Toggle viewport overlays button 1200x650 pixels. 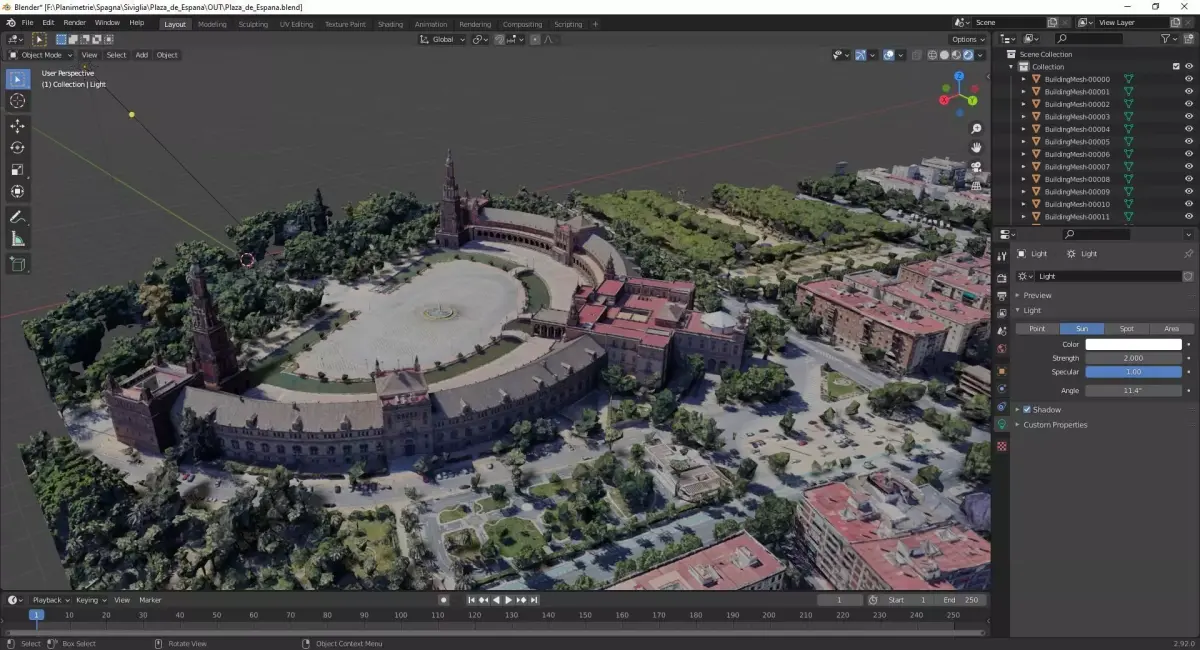coord(889,55)
